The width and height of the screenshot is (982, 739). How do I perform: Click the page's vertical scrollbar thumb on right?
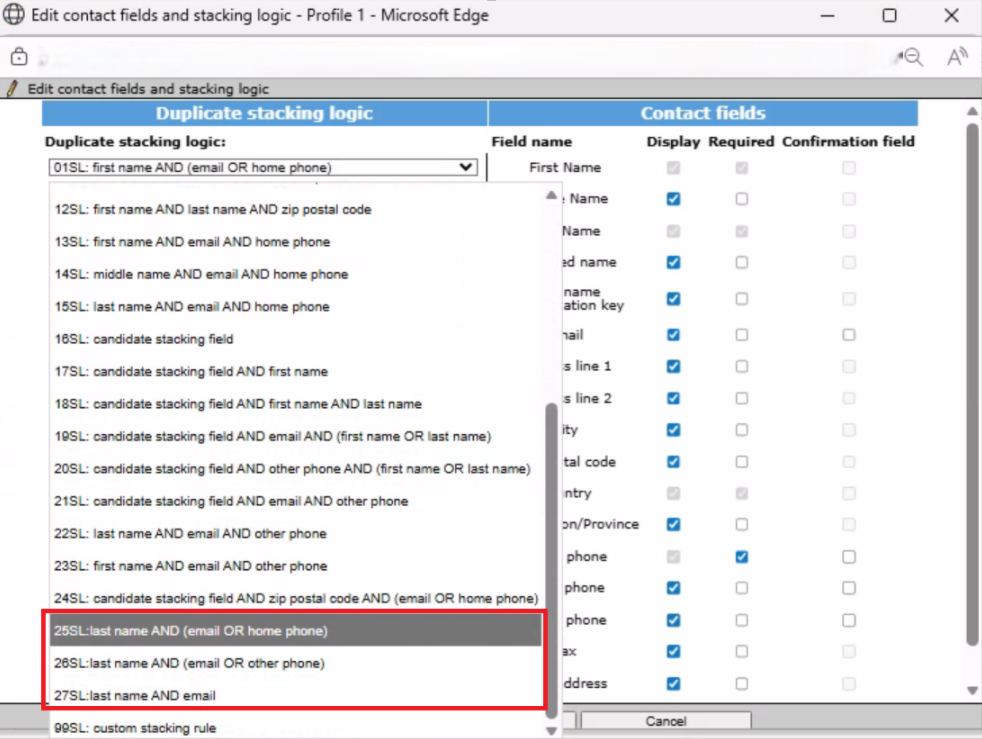[972, 380]
